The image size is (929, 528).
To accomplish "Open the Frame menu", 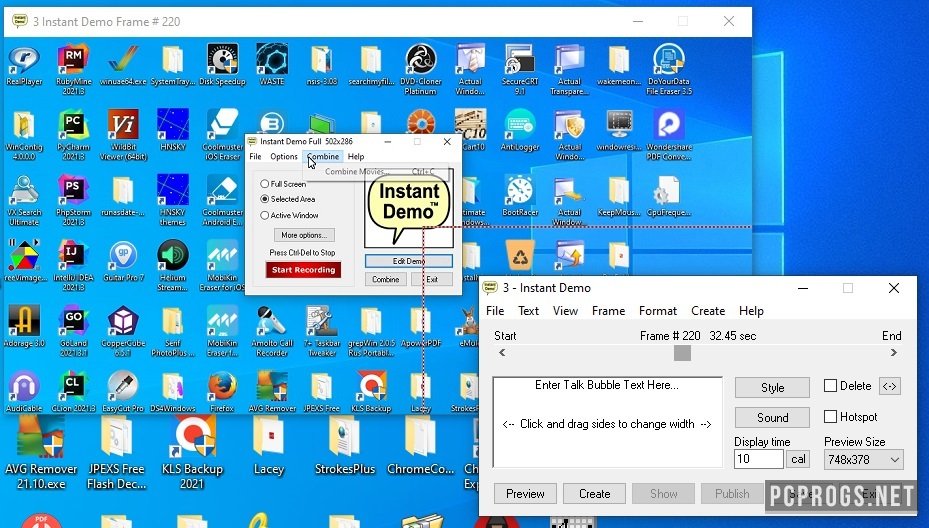I will click(608, 311).
